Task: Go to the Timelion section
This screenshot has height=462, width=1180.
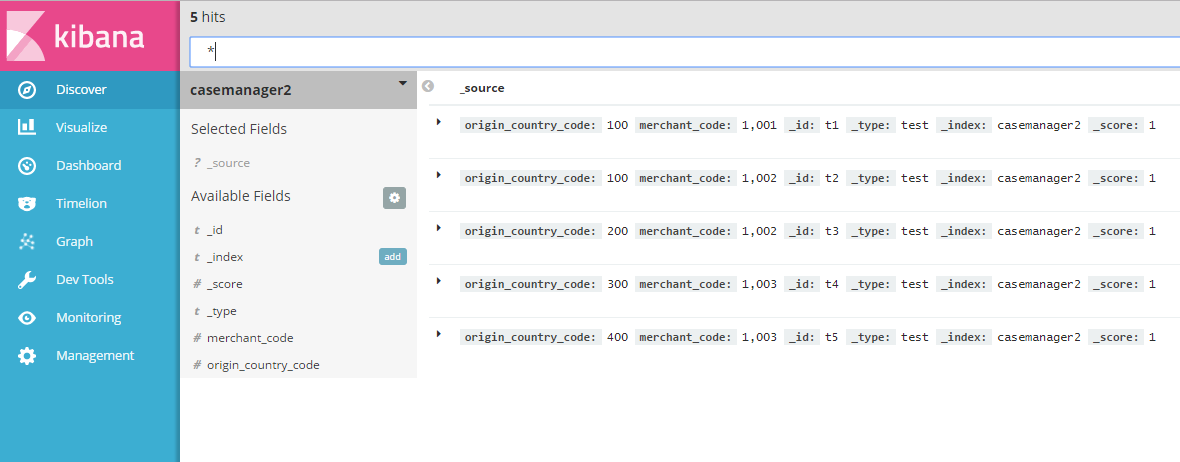Action: pos(81,203)
